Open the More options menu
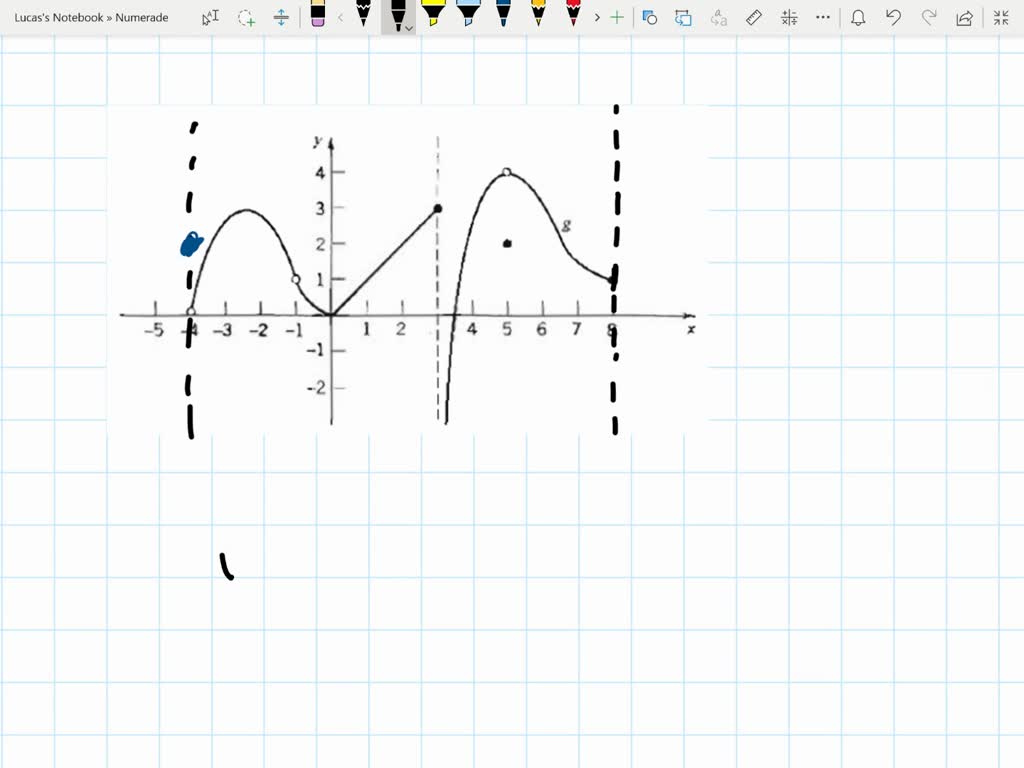This screenshot has height=768, width=1024. [x=822, y=17]
